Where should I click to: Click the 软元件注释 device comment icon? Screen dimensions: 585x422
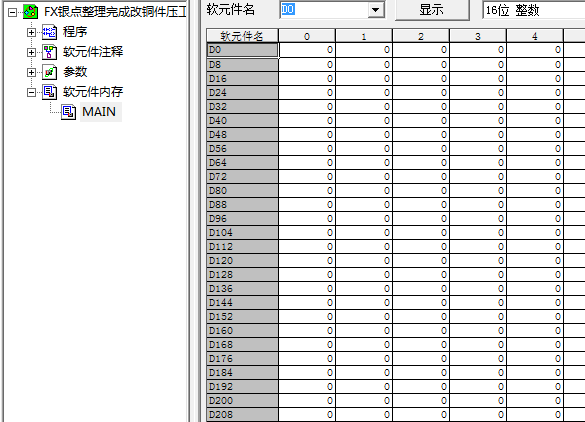49,52
